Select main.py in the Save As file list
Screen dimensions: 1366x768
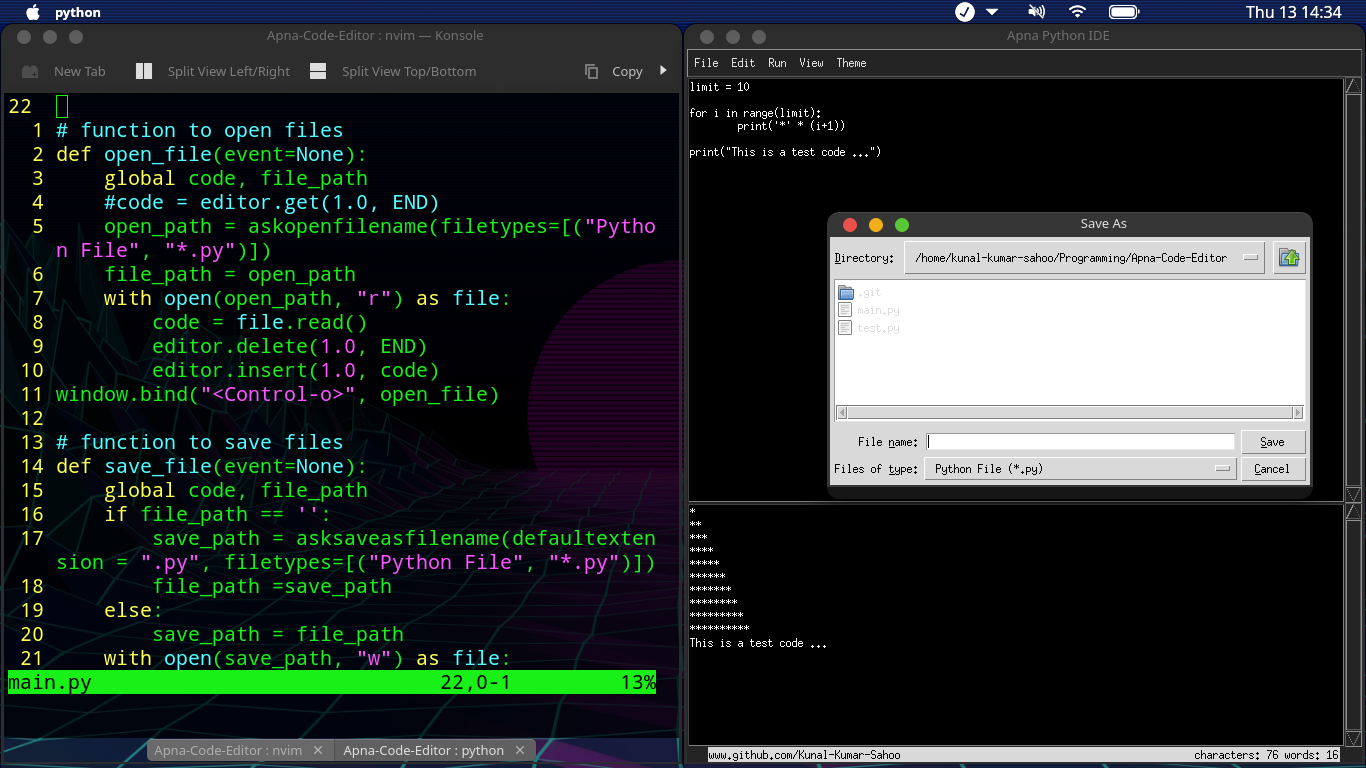868,310
